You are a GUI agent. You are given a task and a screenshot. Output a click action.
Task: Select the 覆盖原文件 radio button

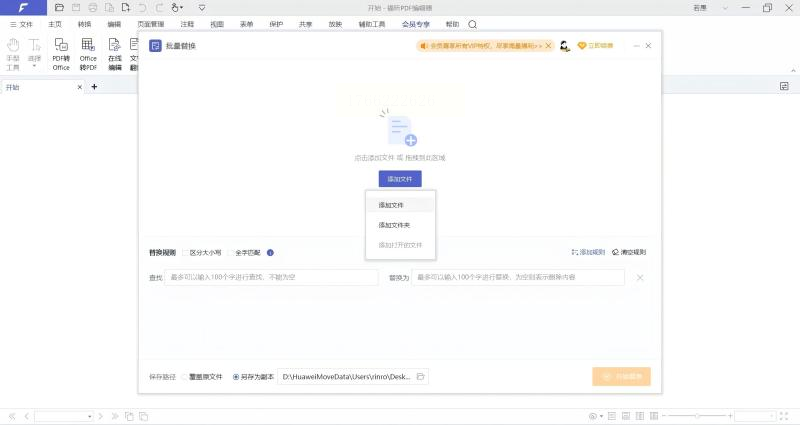(x=186, y=377)
